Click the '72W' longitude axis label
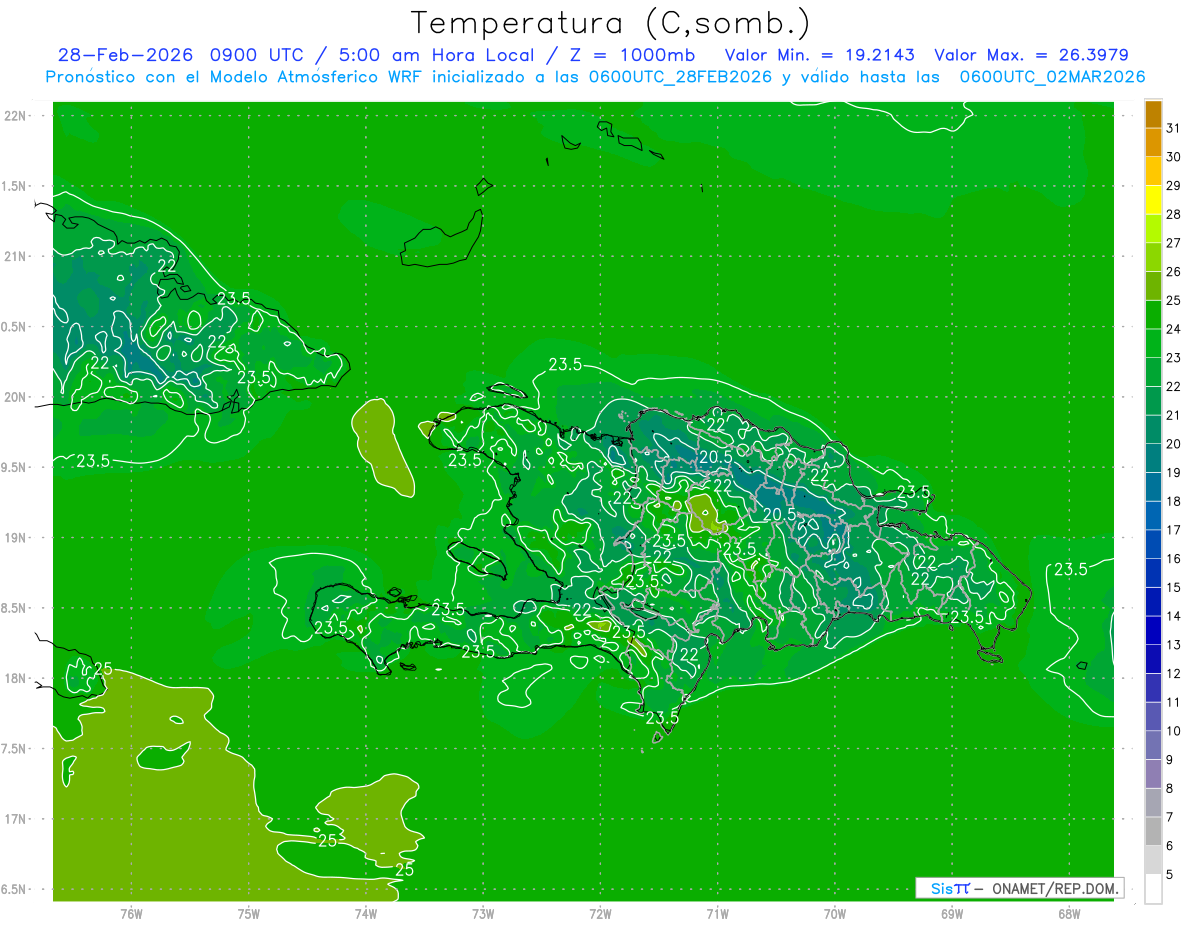The image size is (1200, 927). pos(601,915)
